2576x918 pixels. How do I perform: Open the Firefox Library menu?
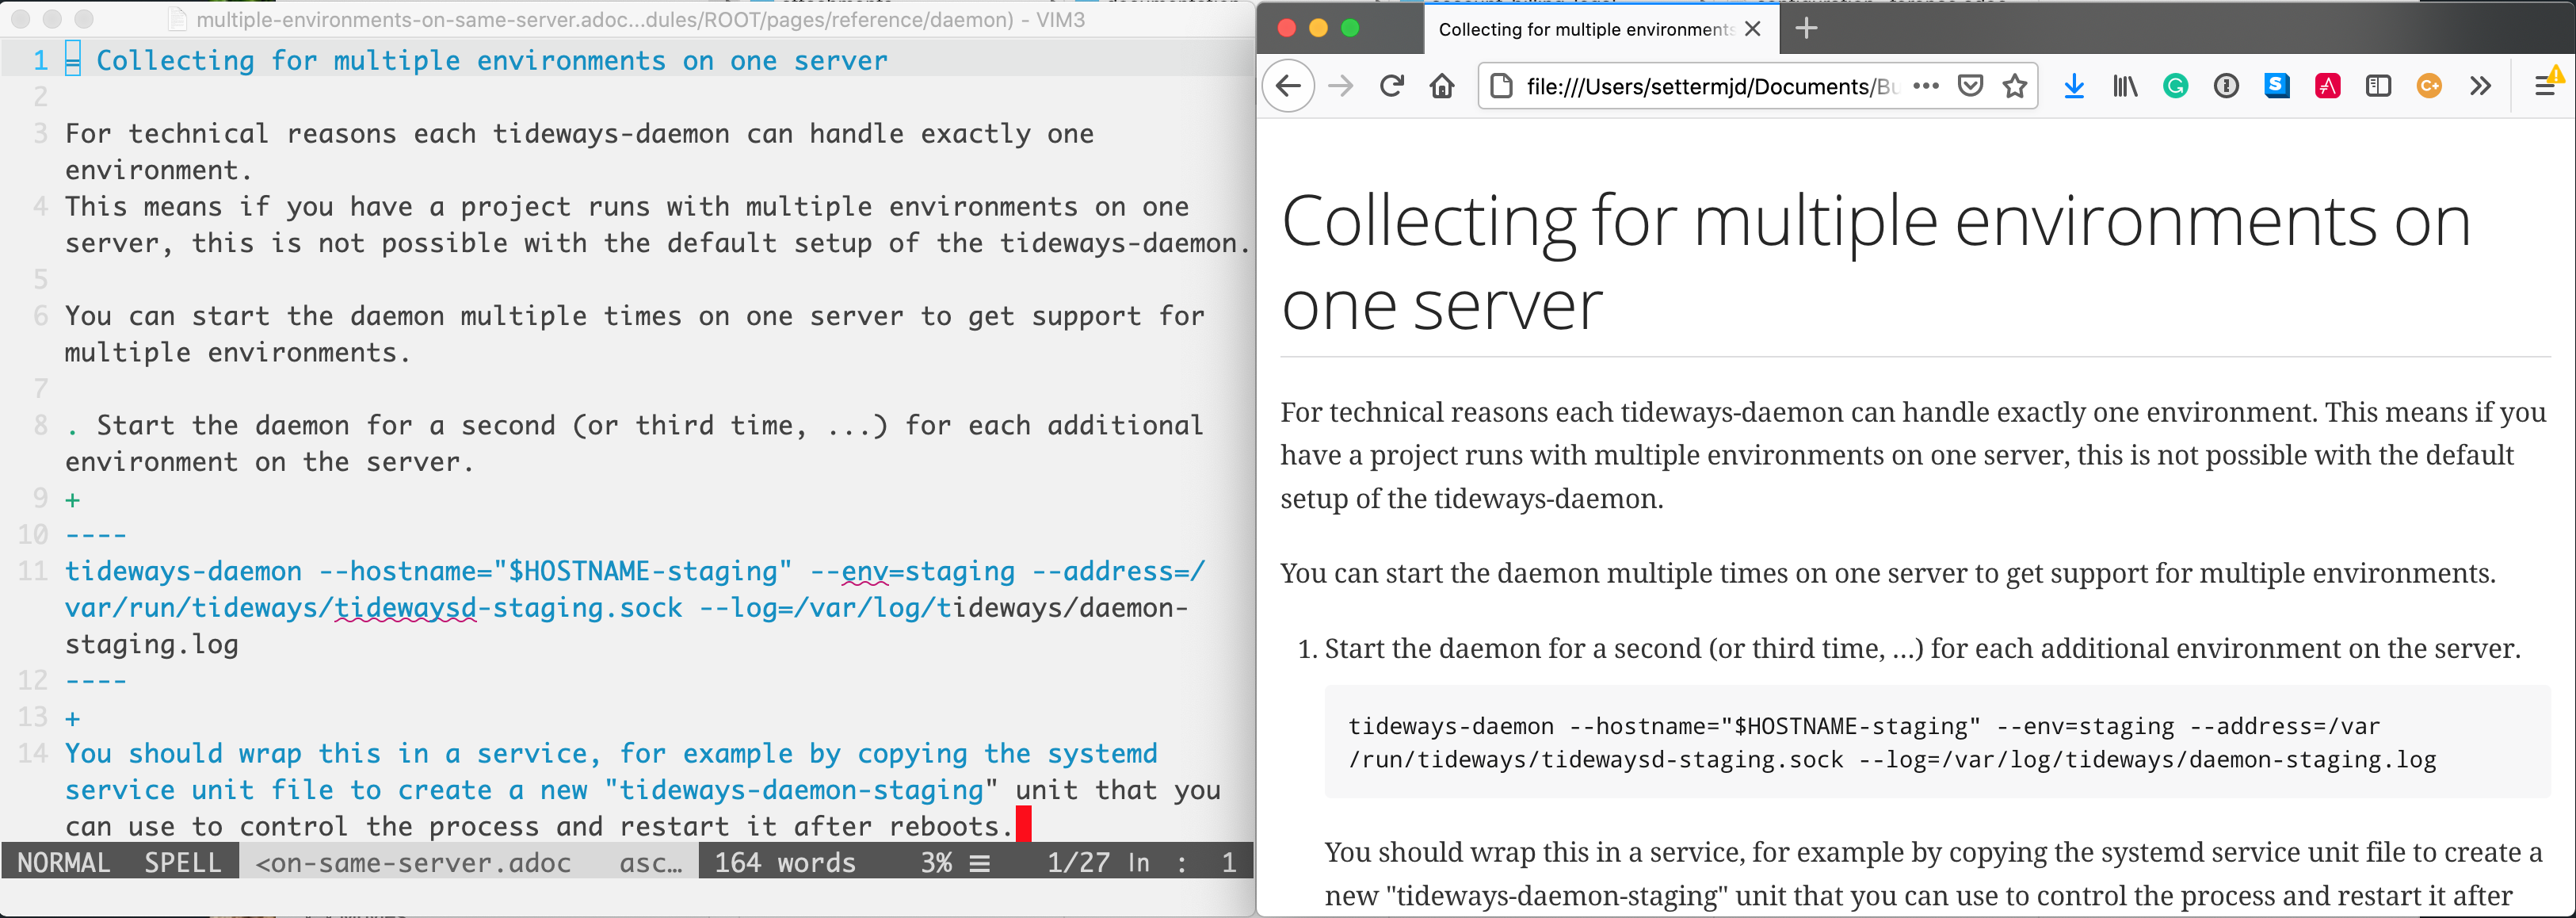coord(2125,86)
